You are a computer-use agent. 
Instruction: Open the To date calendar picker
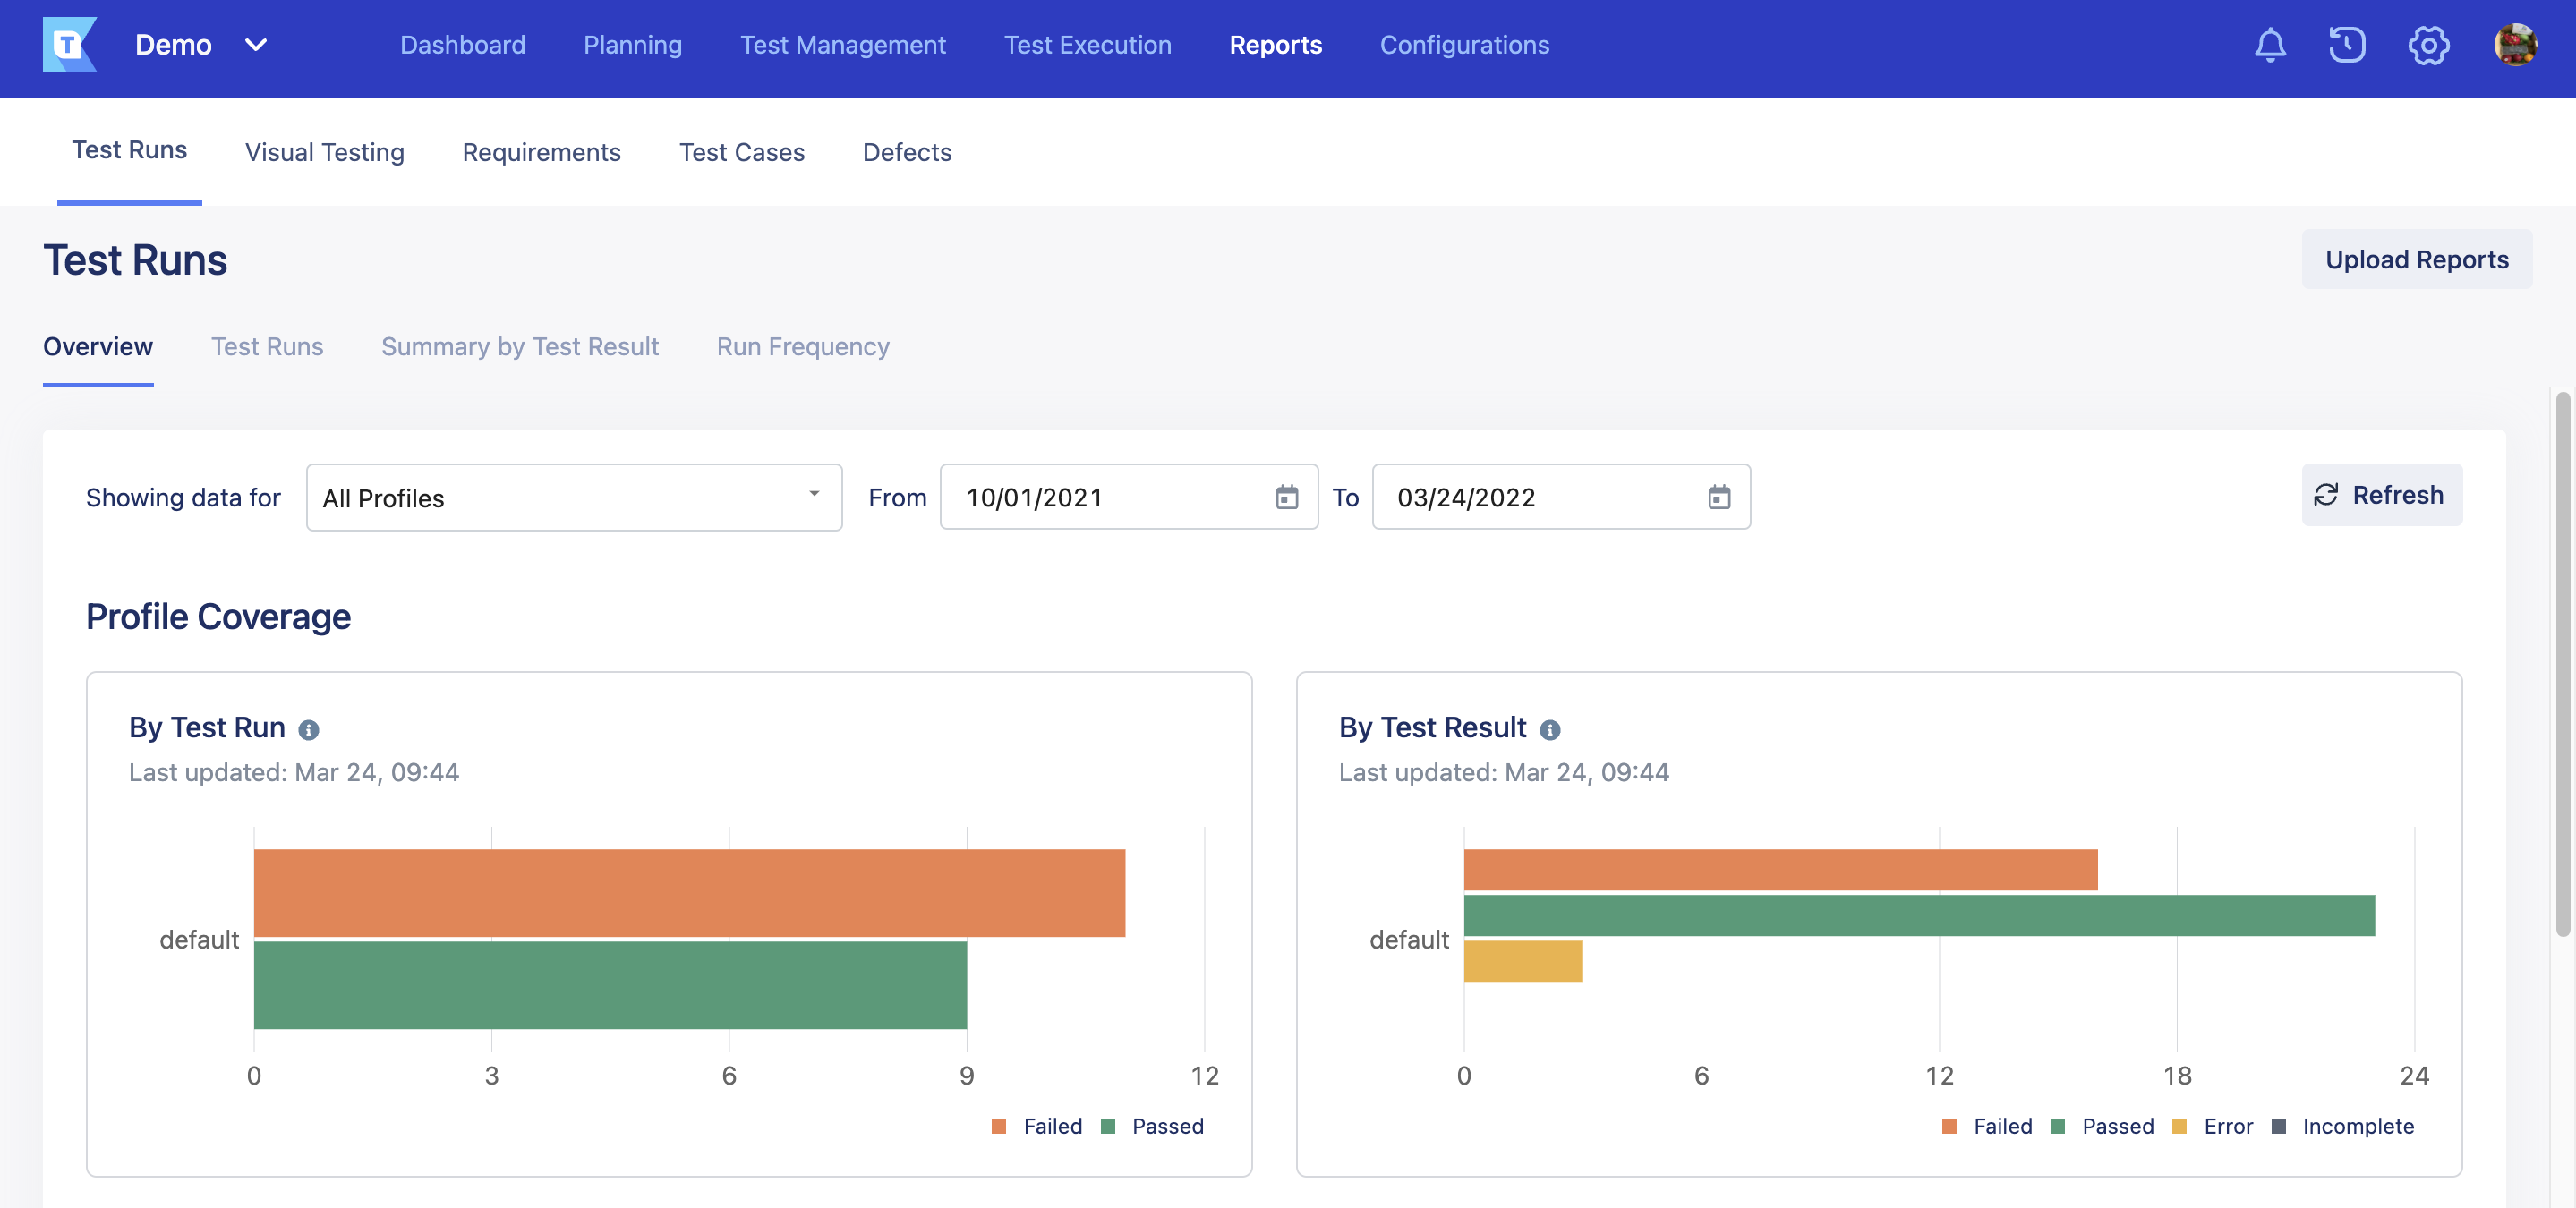point(1719,497)
